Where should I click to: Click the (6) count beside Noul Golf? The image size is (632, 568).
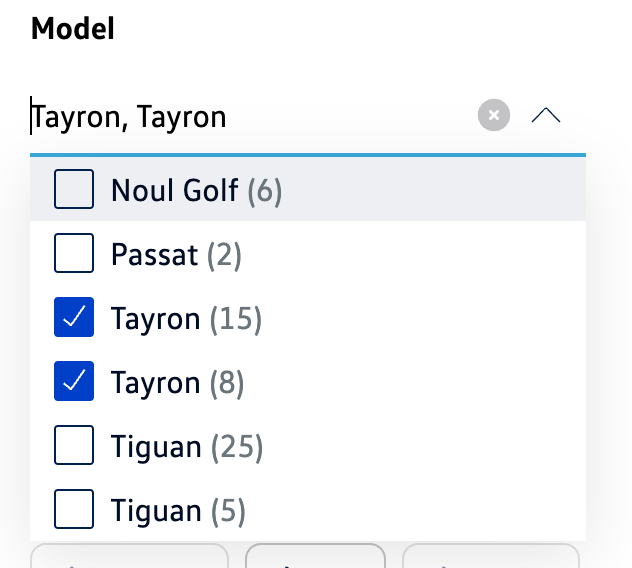coord(265,190)
